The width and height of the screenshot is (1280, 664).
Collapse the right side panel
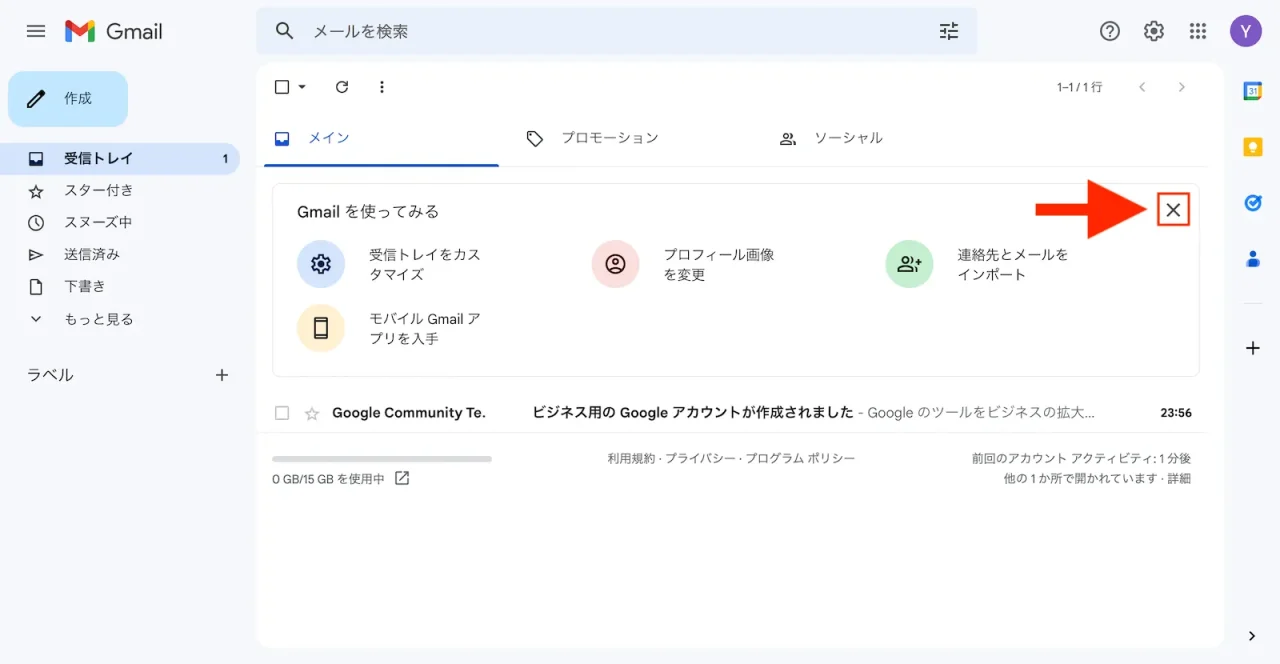[1251, 635]
